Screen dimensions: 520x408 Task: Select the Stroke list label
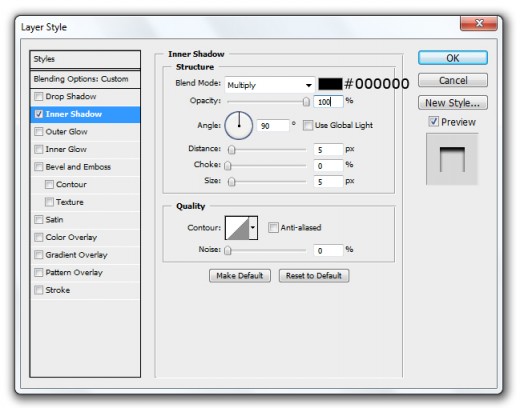pyautogui.click(x=58, y=290)
